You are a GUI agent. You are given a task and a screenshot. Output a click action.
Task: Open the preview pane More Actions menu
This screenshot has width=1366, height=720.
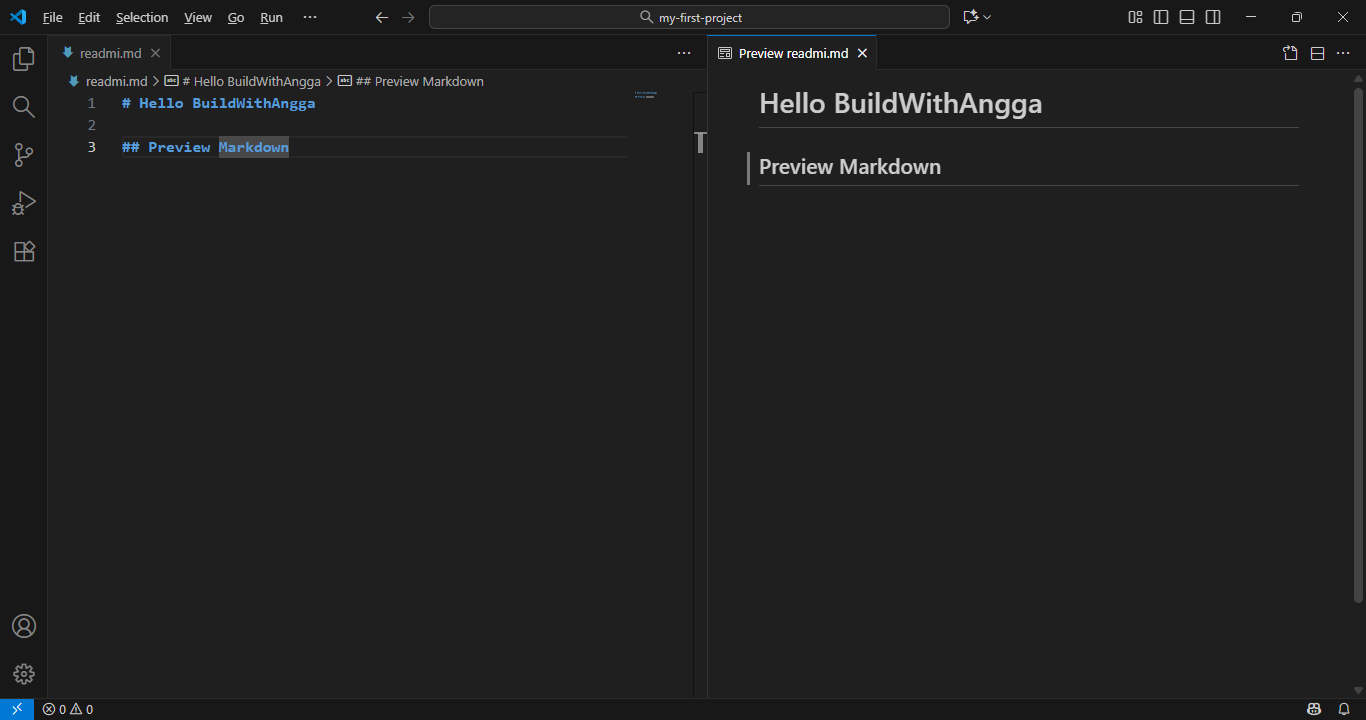click(1343, 52)
